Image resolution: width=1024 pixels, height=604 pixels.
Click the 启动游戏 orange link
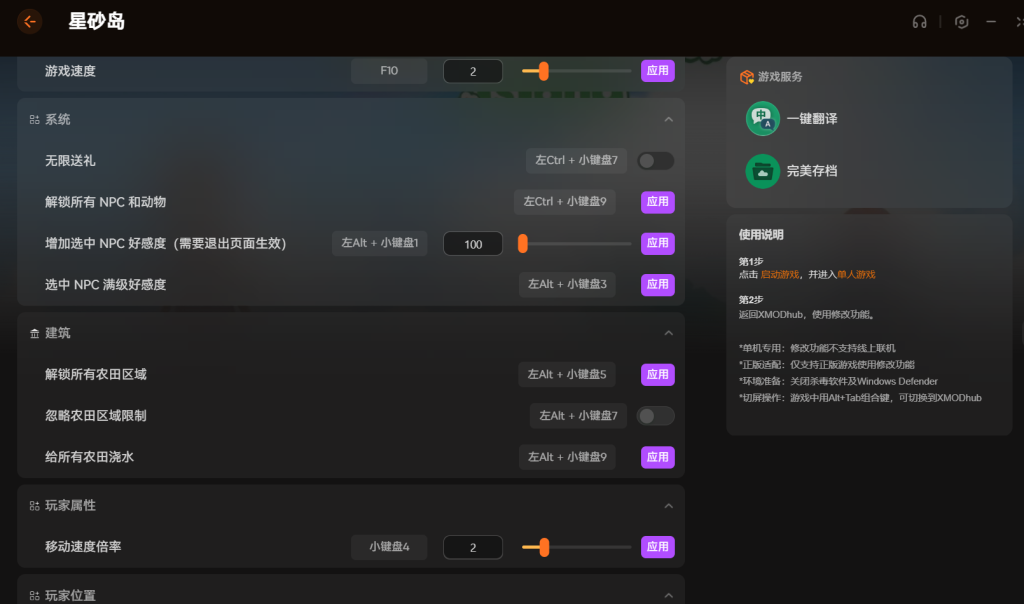pyautogui.click(x=779, y=274)
